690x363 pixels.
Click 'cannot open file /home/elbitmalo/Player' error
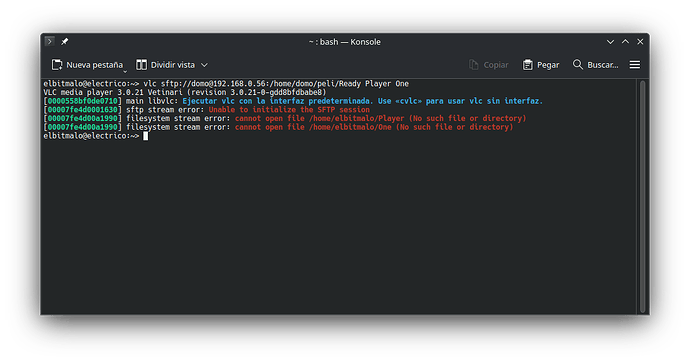380,118
